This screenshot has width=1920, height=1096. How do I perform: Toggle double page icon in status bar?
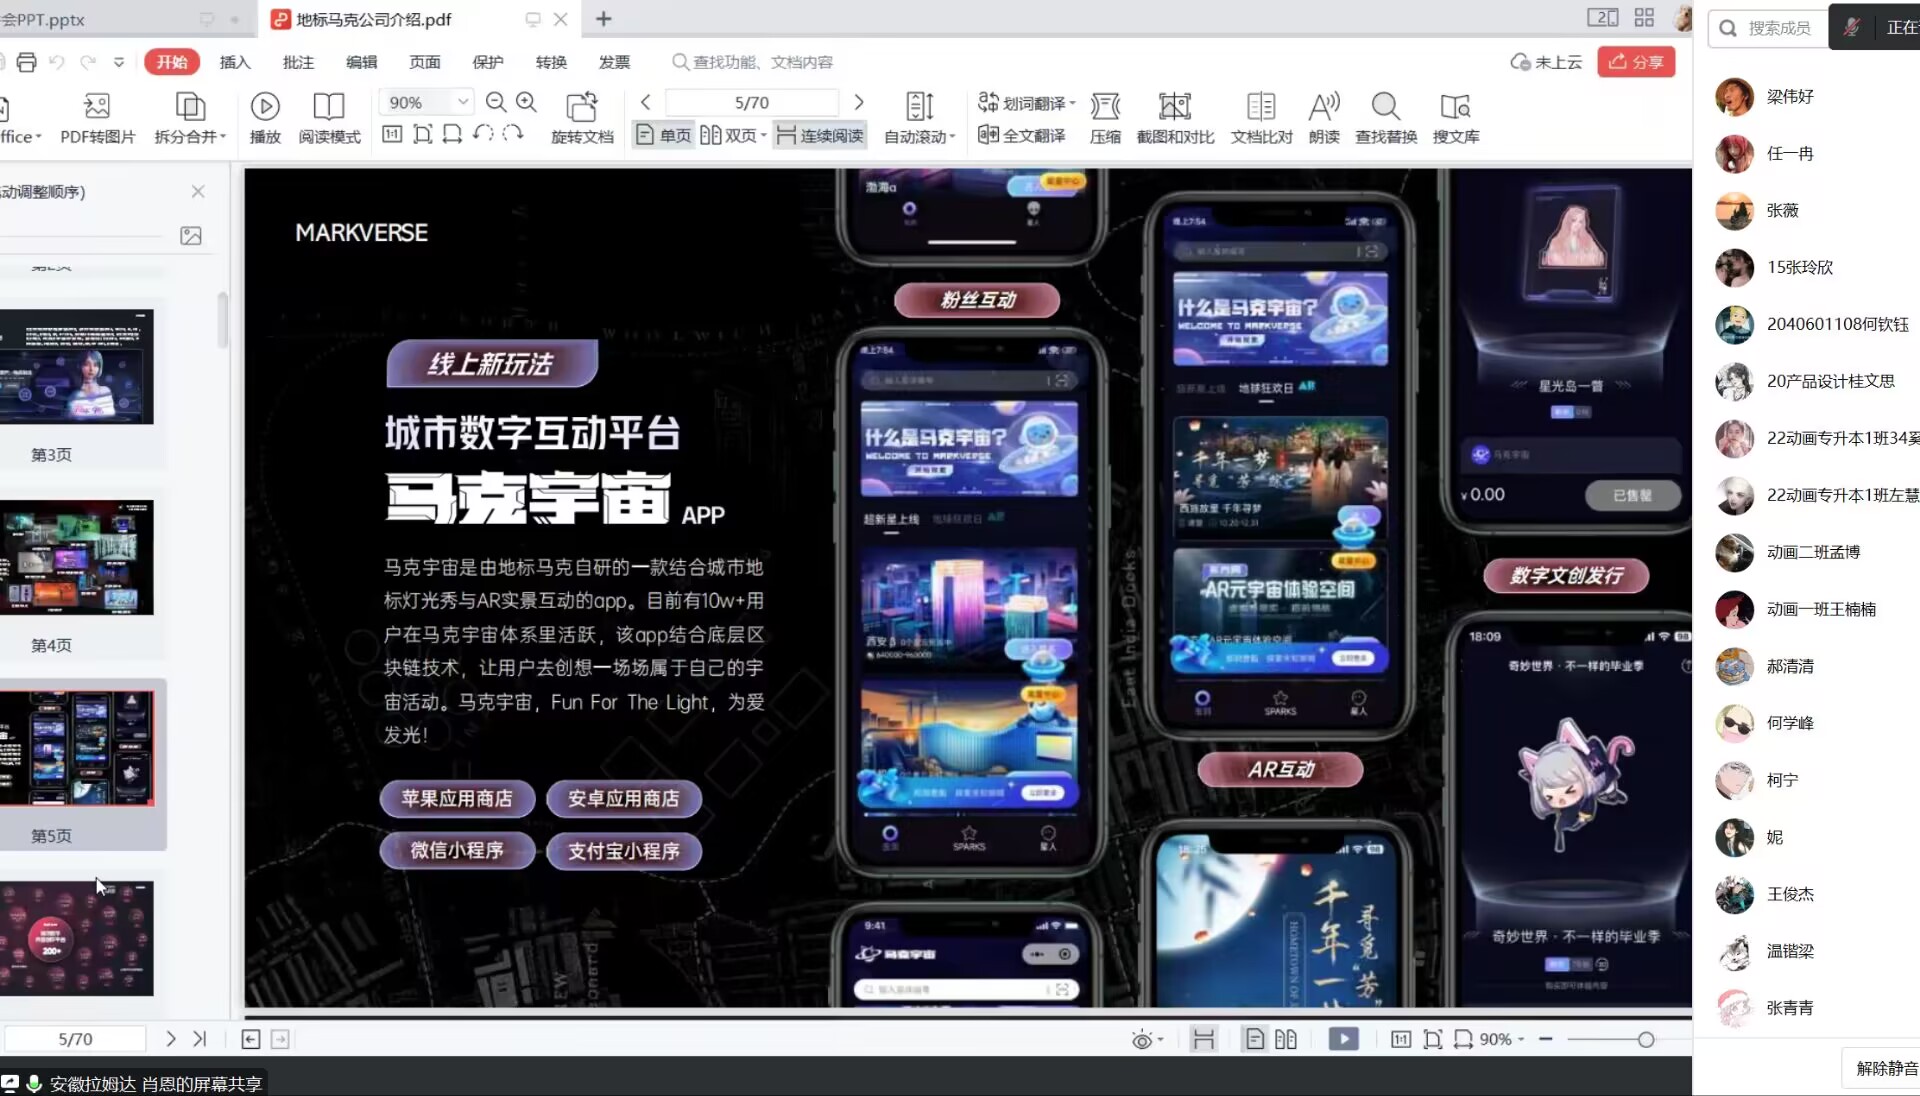click(x=1286, y=1040)
